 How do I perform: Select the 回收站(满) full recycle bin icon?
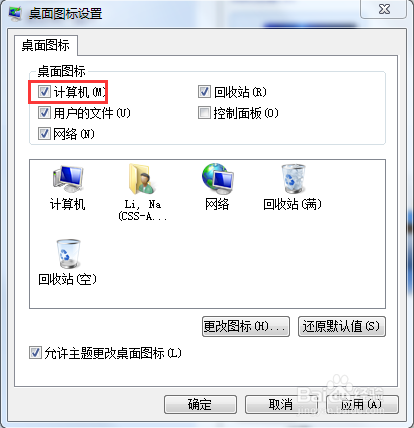pyautogui.click(x=293, y=179)
